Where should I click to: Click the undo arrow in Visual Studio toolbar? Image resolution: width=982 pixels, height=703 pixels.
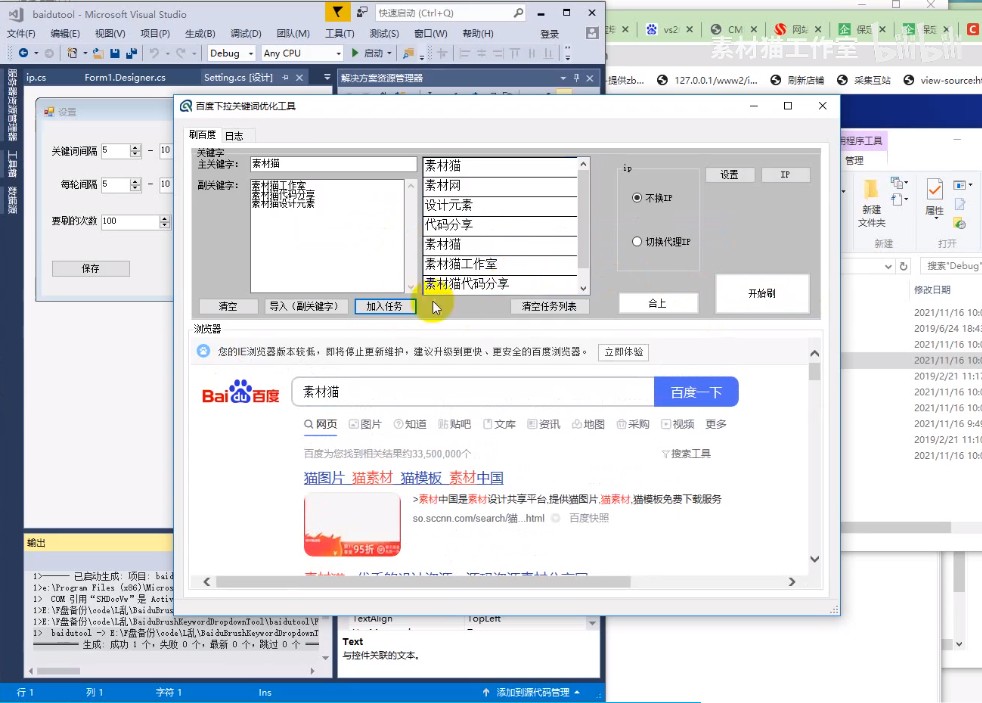click(154, 53)
